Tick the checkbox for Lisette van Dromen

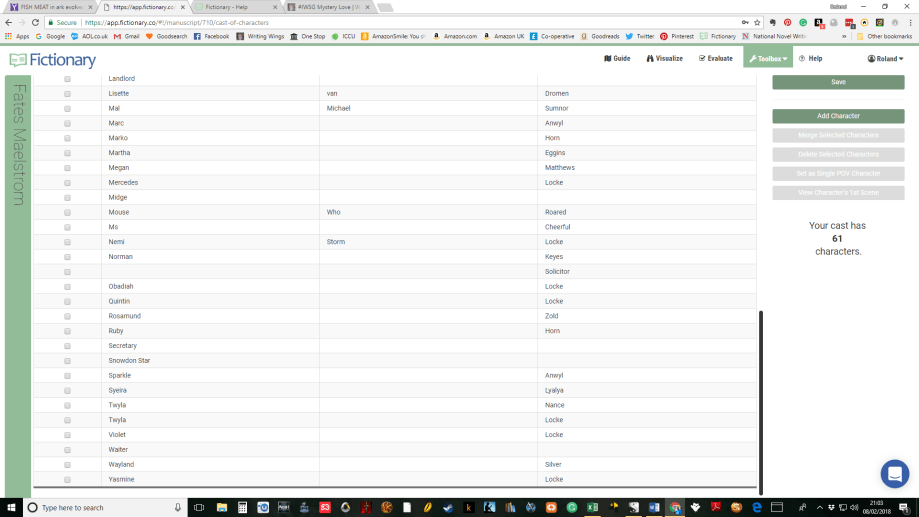click(68, 93)
